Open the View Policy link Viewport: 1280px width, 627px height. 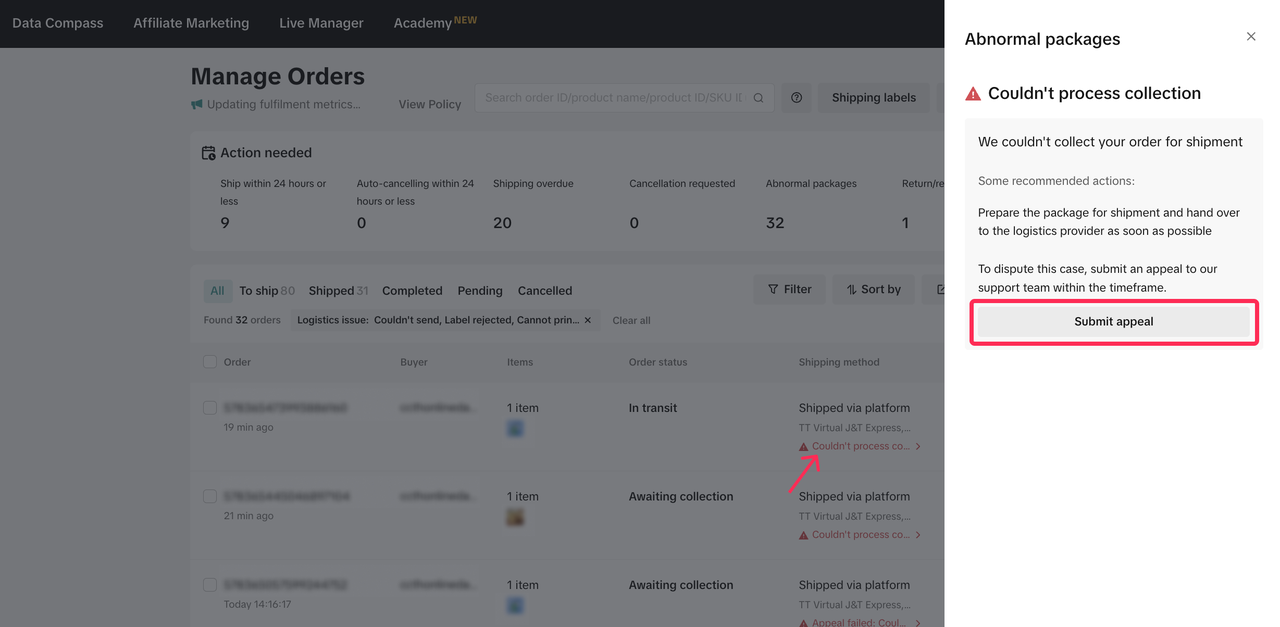(430, 104)
